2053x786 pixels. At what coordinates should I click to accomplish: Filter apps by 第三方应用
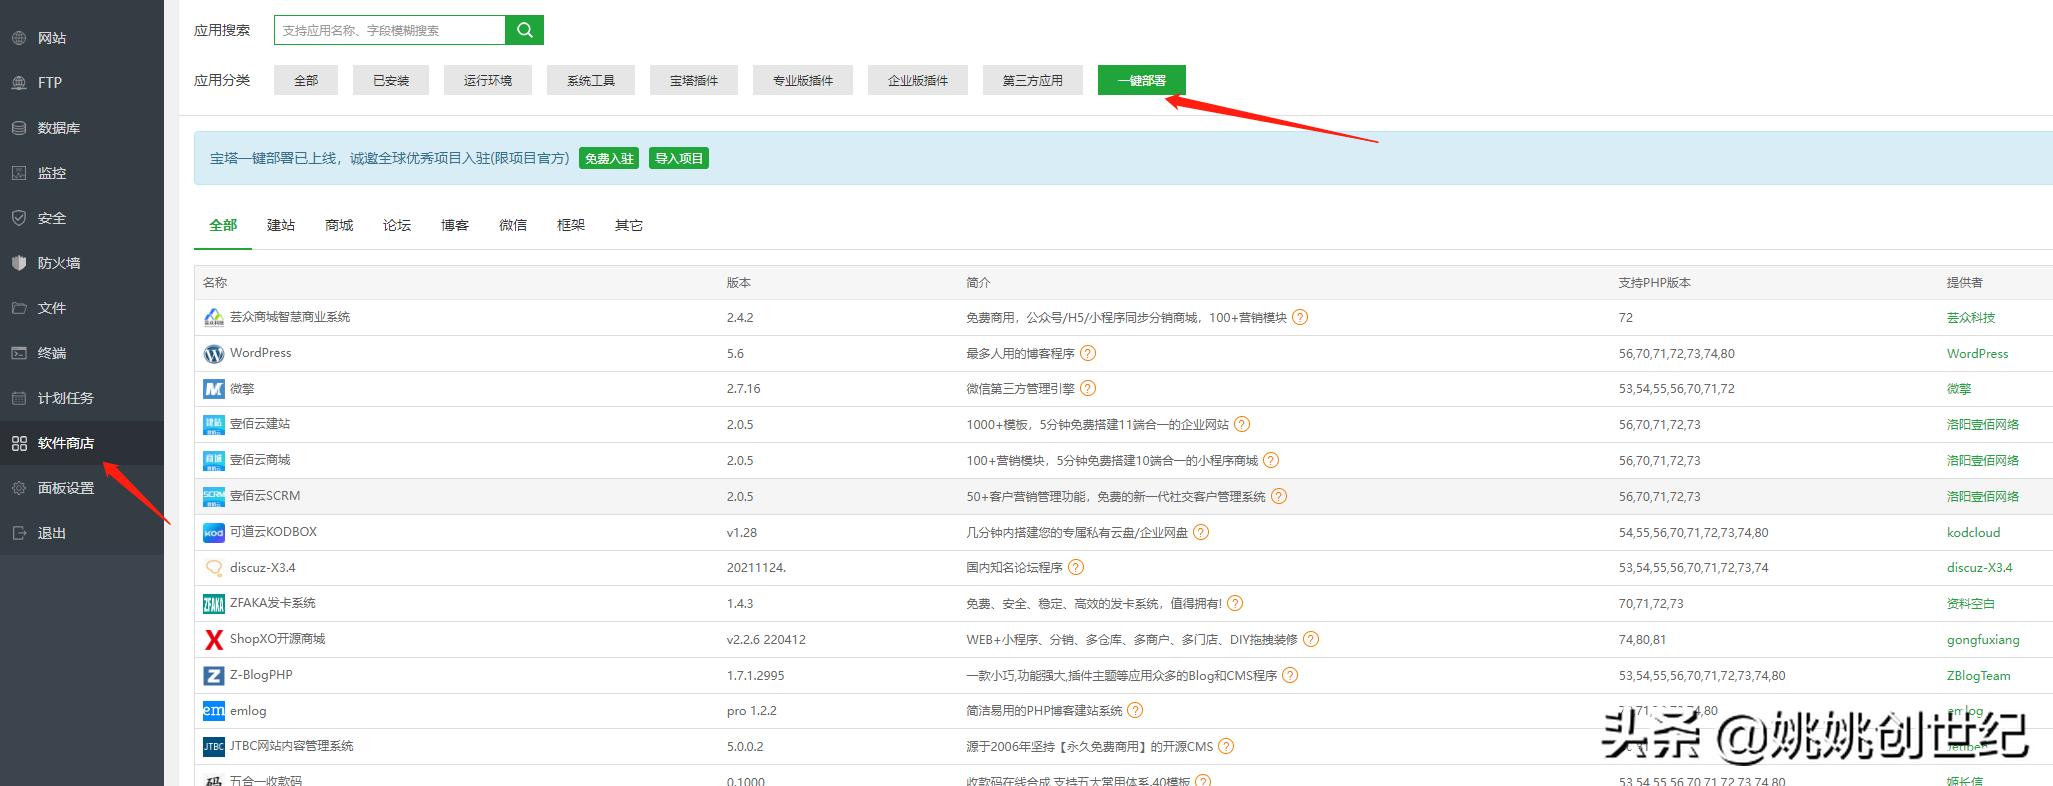1033,80
